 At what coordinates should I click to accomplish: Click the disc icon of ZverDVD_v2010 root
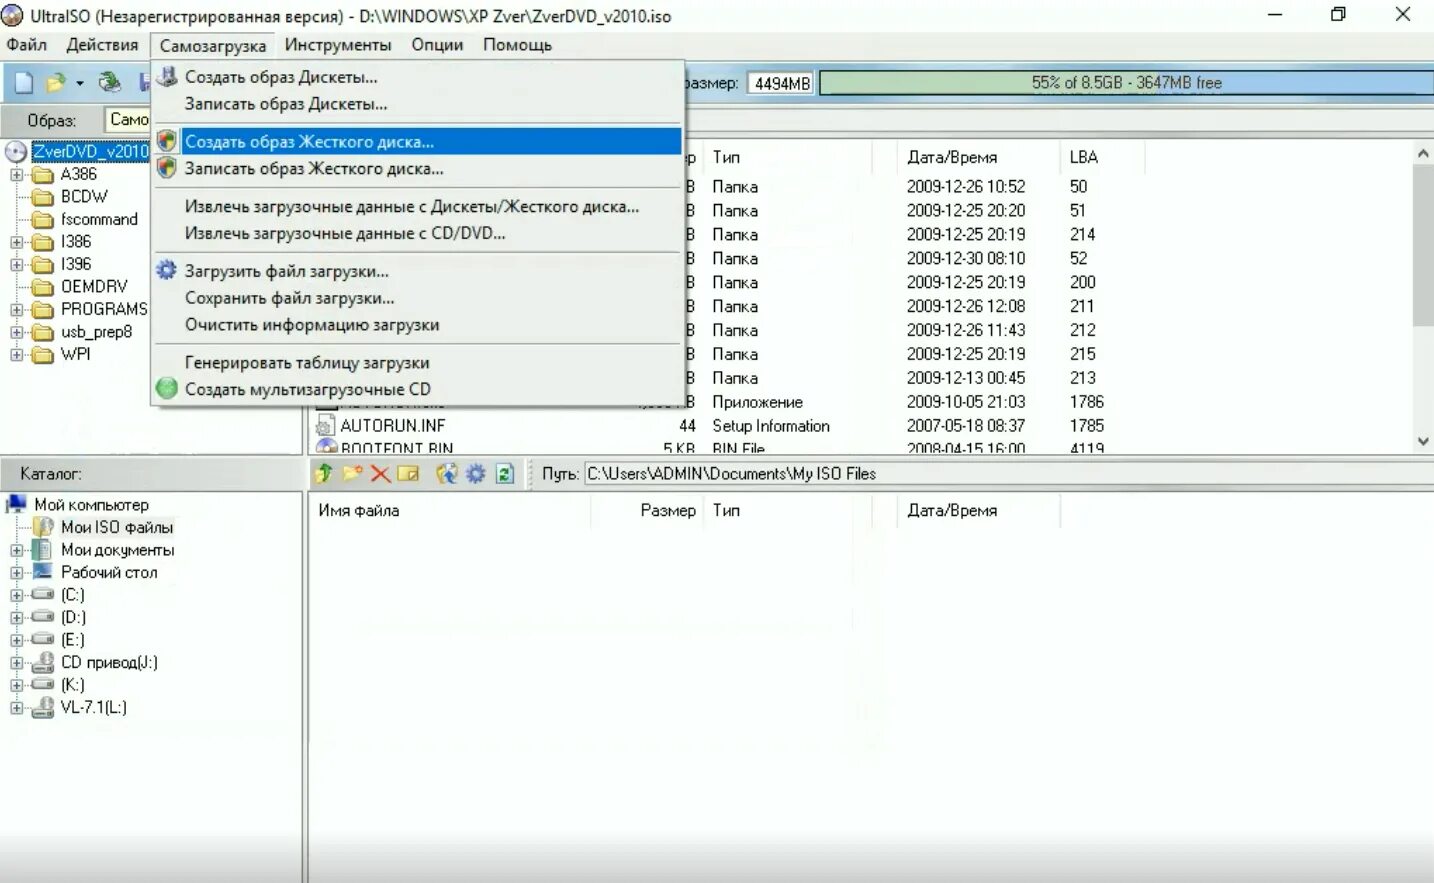16,151
